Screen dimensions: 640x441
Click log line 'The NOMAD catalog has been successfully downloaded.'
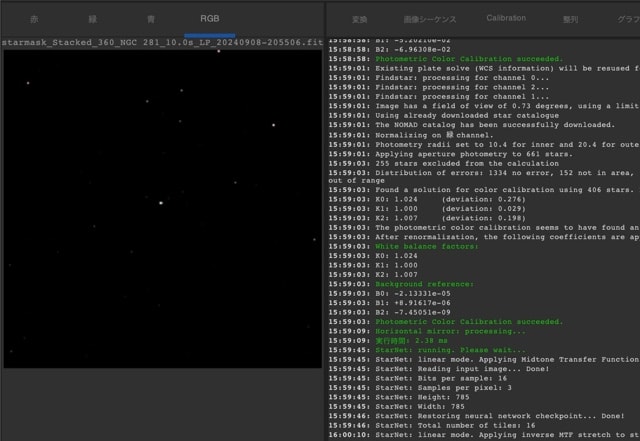coord(471,125)
